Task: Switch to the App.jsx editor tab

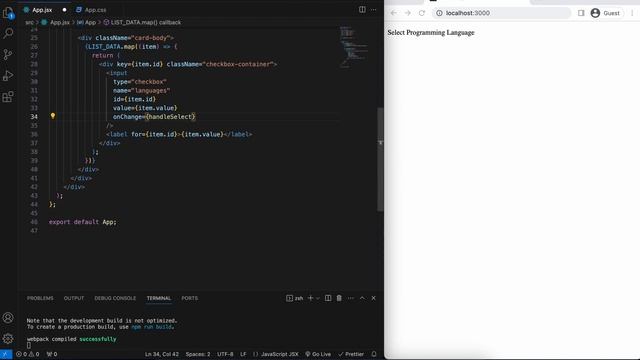Action: pyautogui.click(x=42, y=10)
